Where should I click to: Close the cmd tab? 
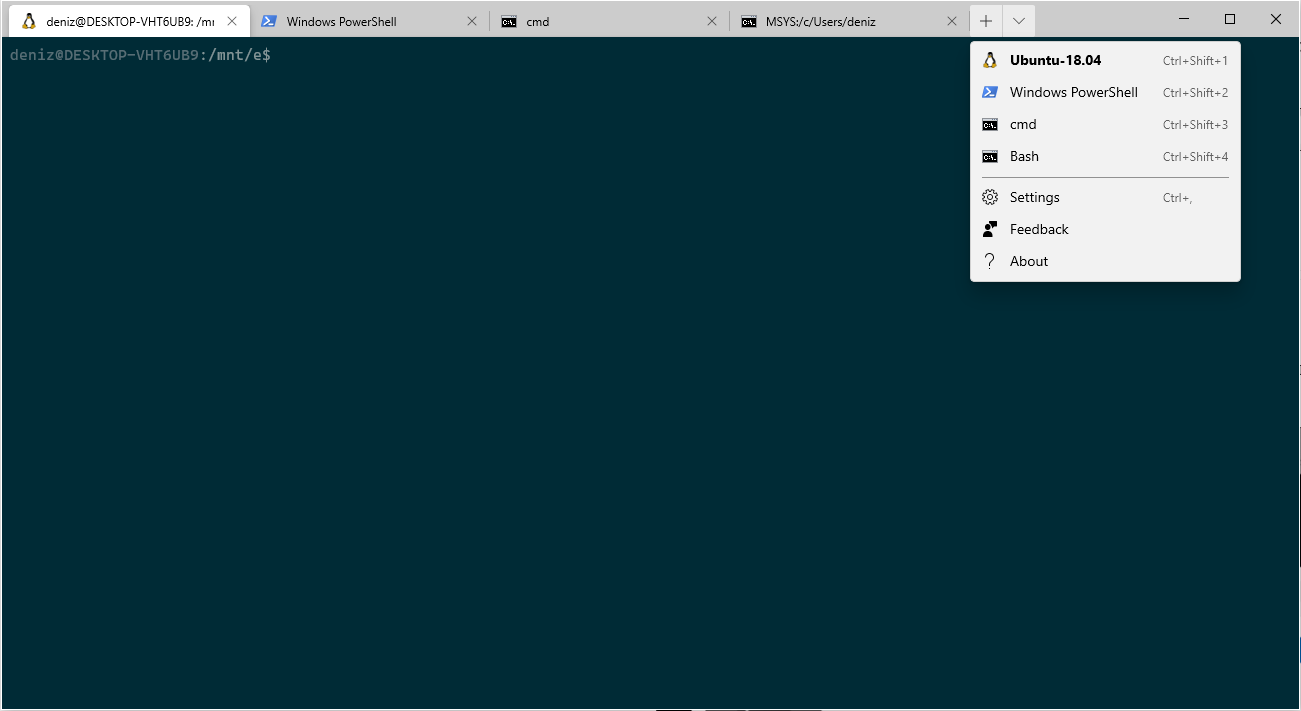coord(712,21)
